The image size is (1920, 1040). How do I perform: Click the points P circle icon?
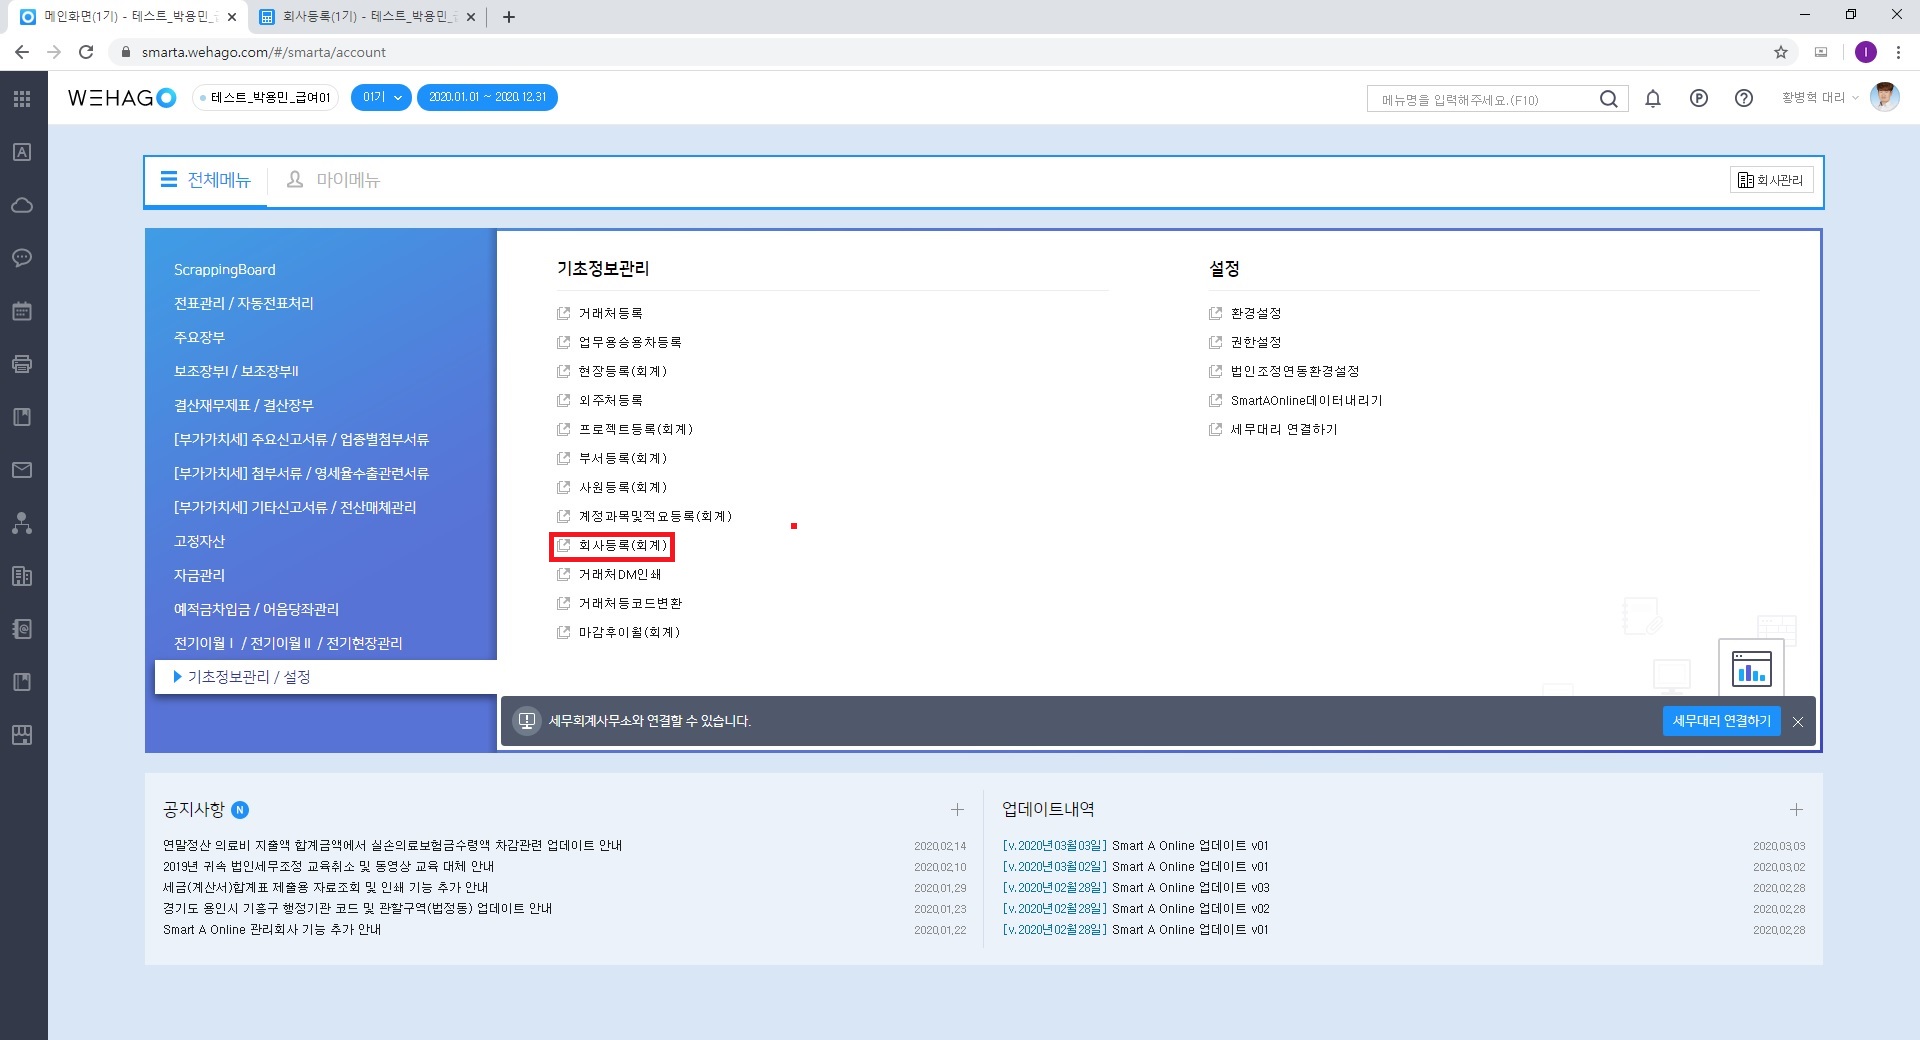(1698, 98)
